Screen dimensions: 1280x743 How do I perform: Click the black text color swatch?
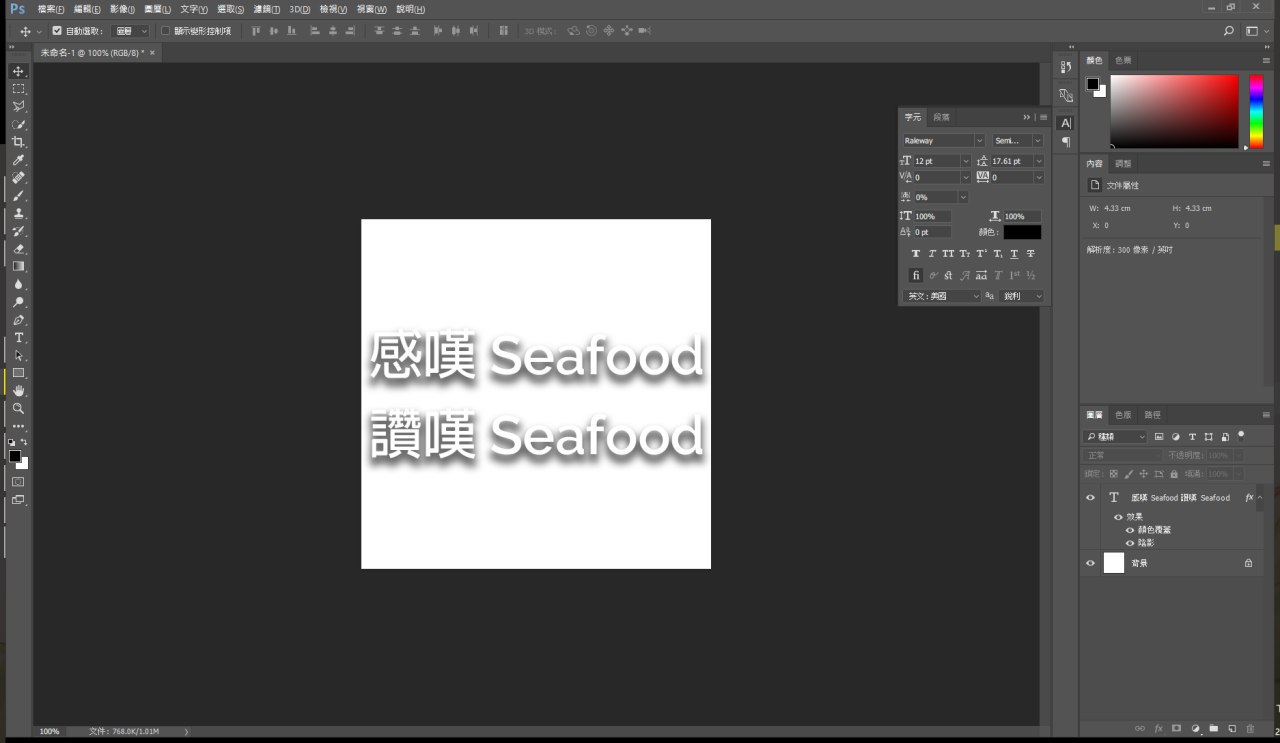1022,232
